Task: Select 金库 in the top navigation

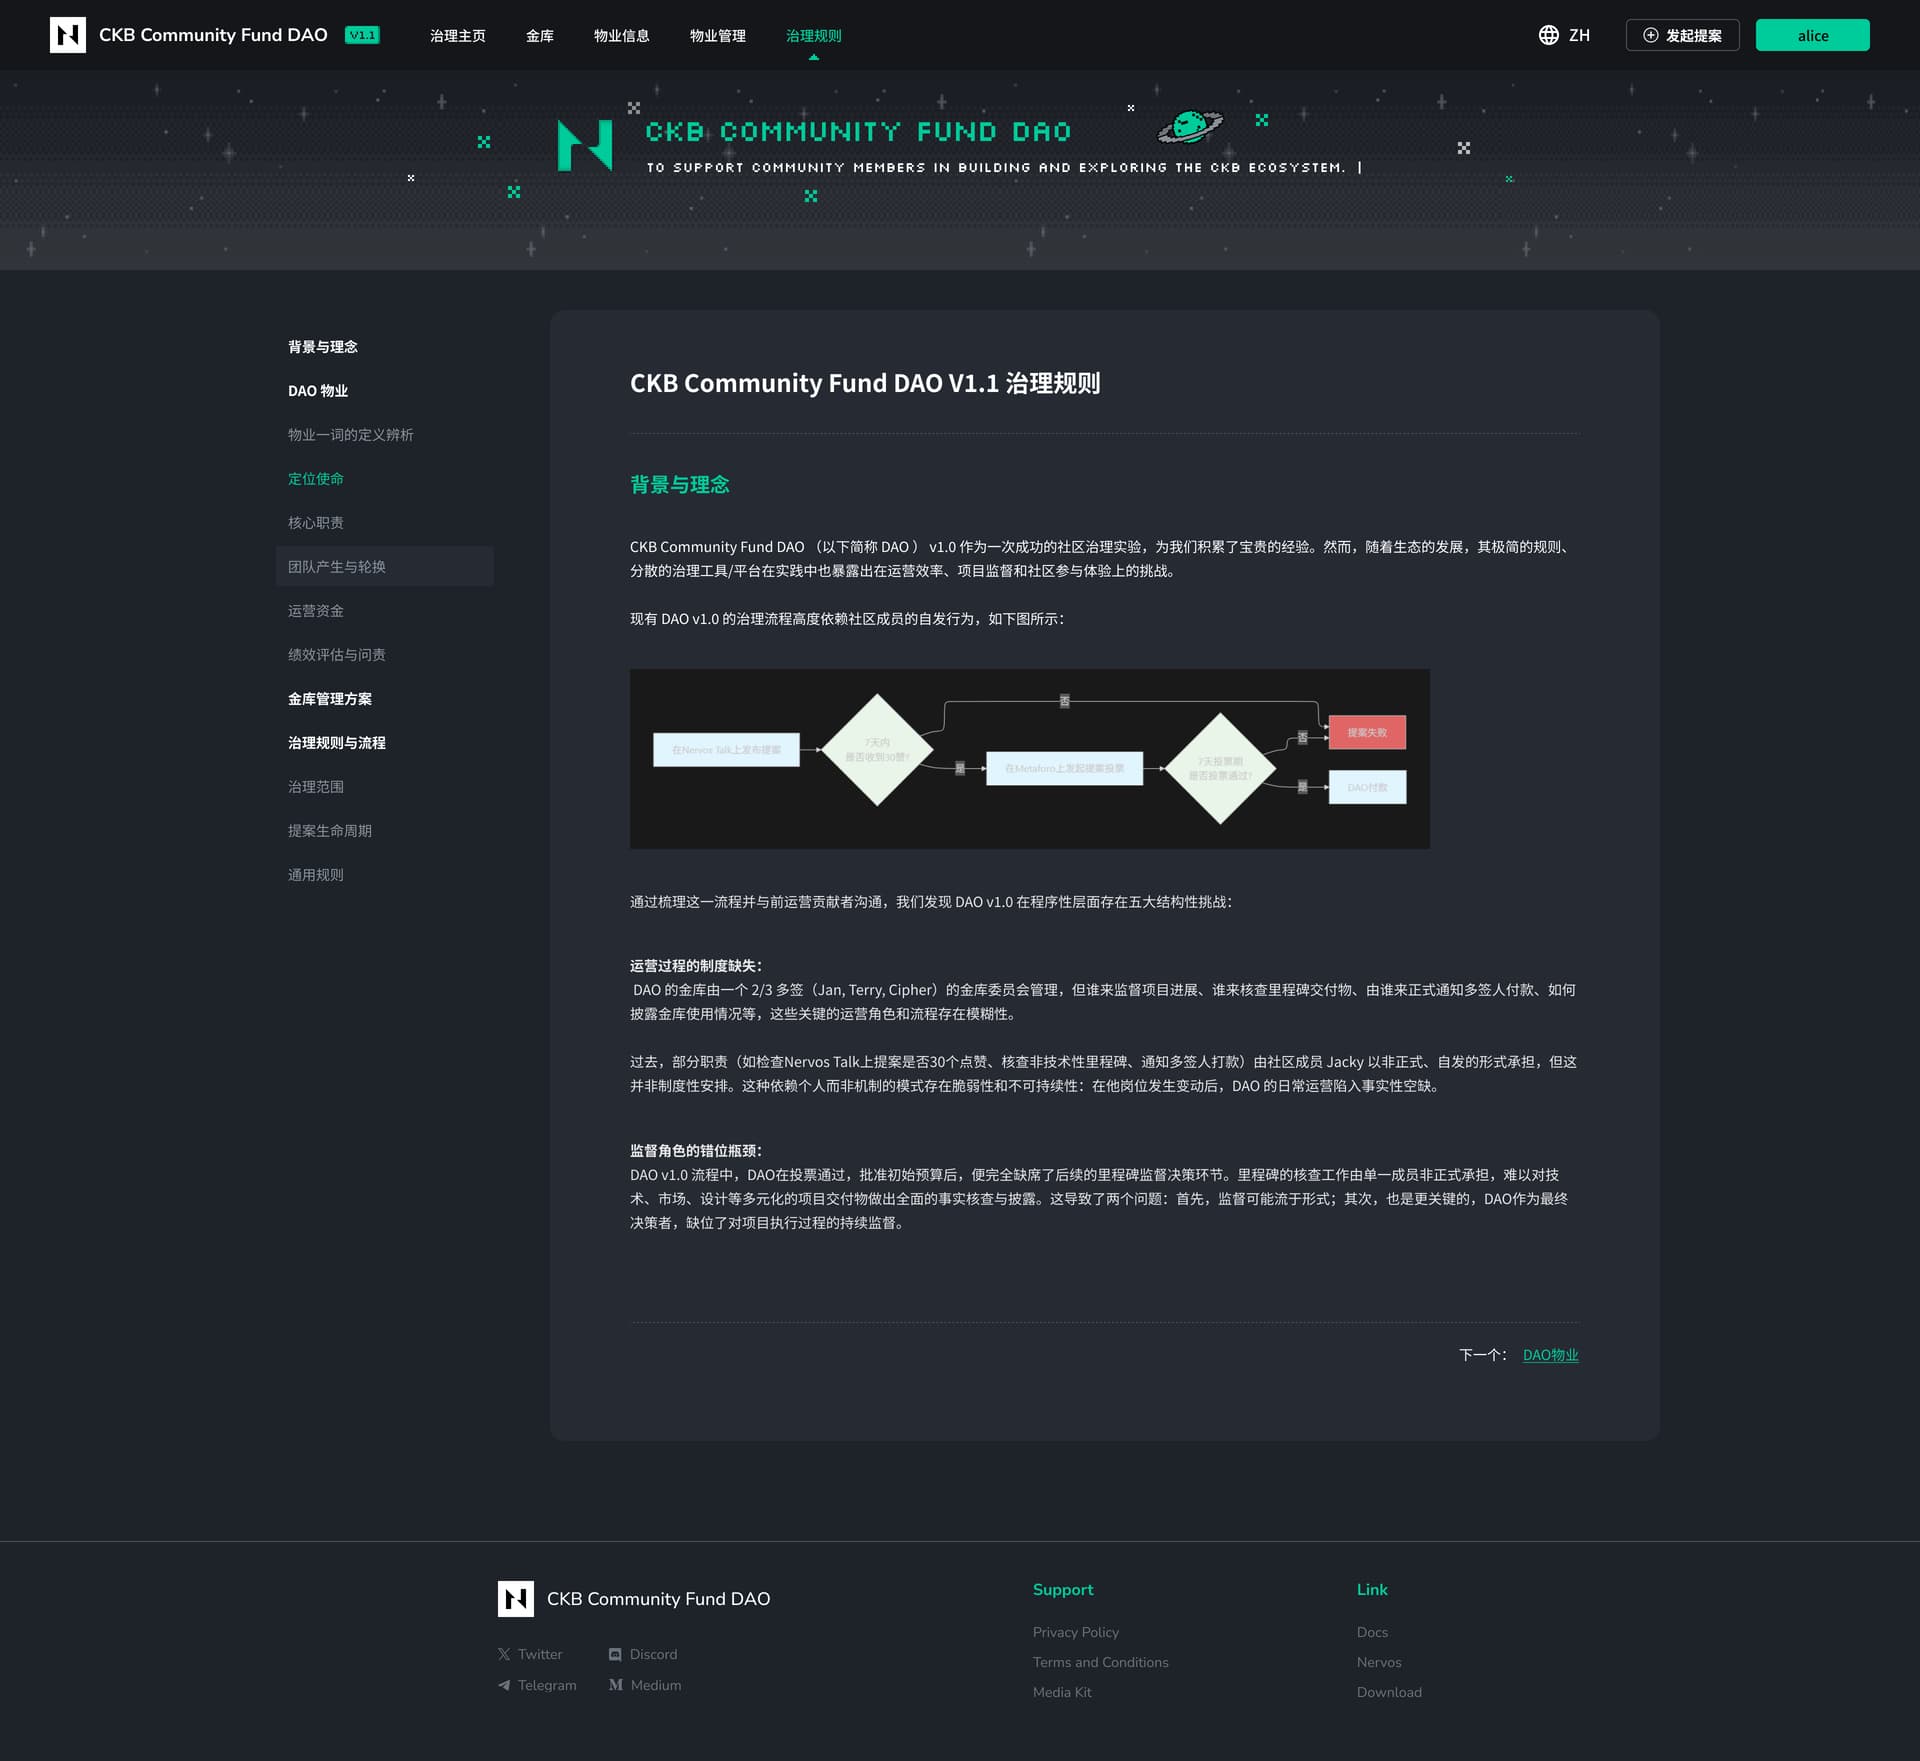Action: [x=539, y=36]
